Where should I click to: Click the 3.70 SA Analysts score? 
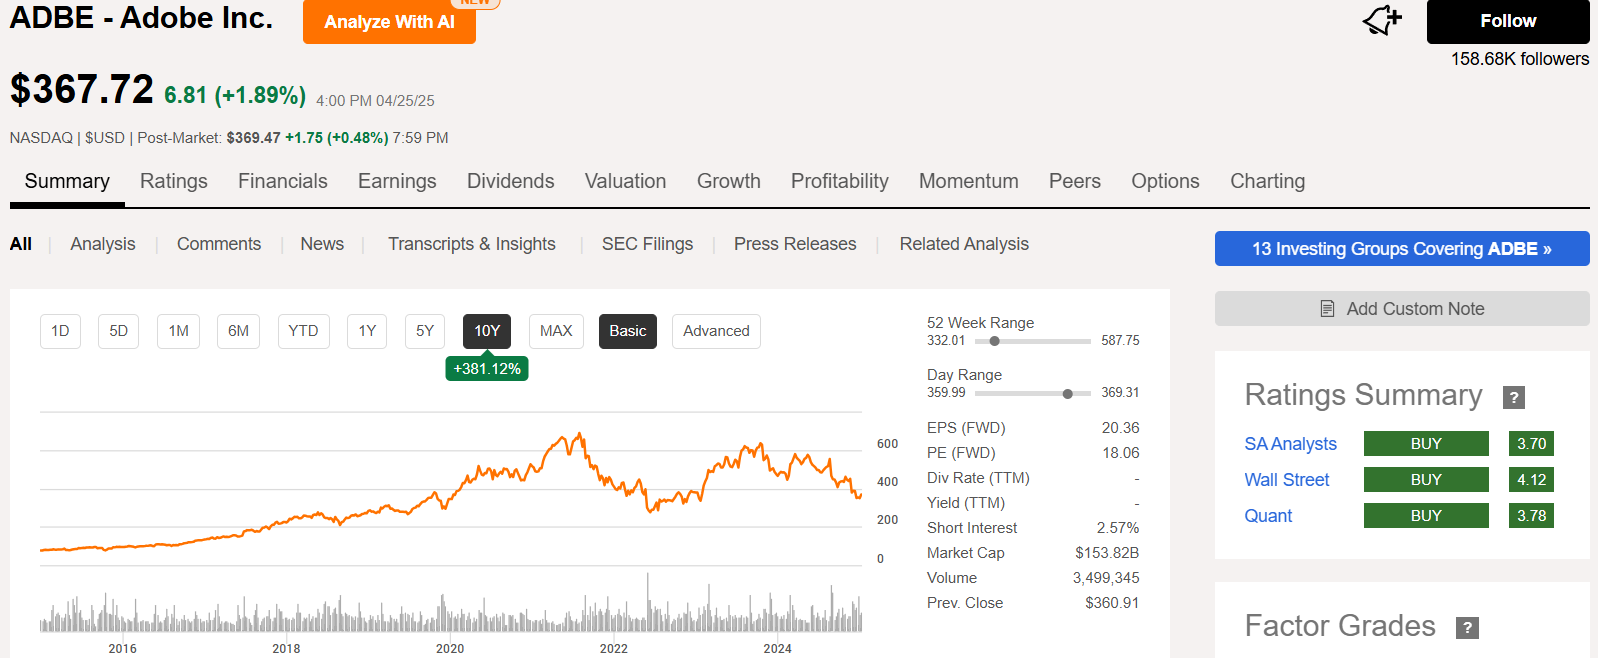[1531, 444]
